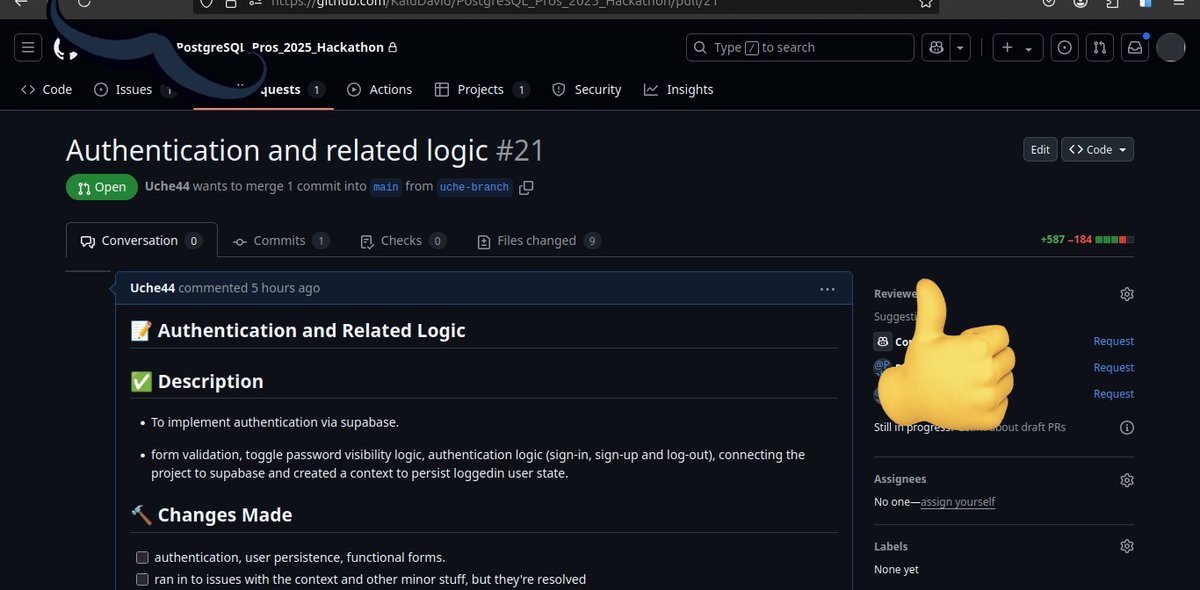Open the hamburger navigation menu

28,47
